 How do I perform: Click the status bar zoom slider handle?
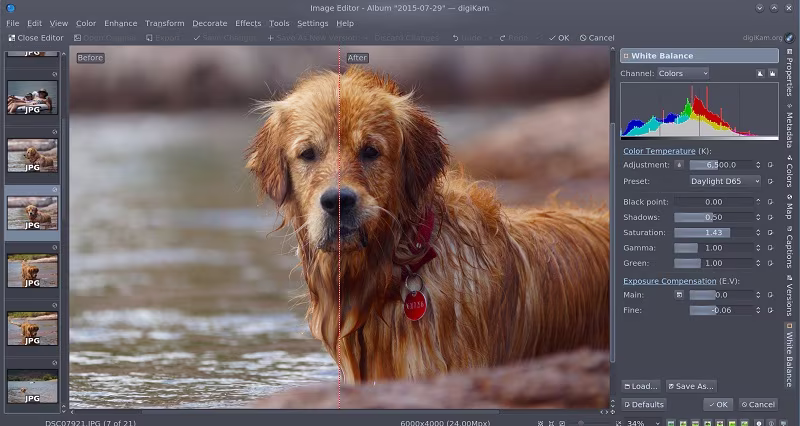point(581,423)
